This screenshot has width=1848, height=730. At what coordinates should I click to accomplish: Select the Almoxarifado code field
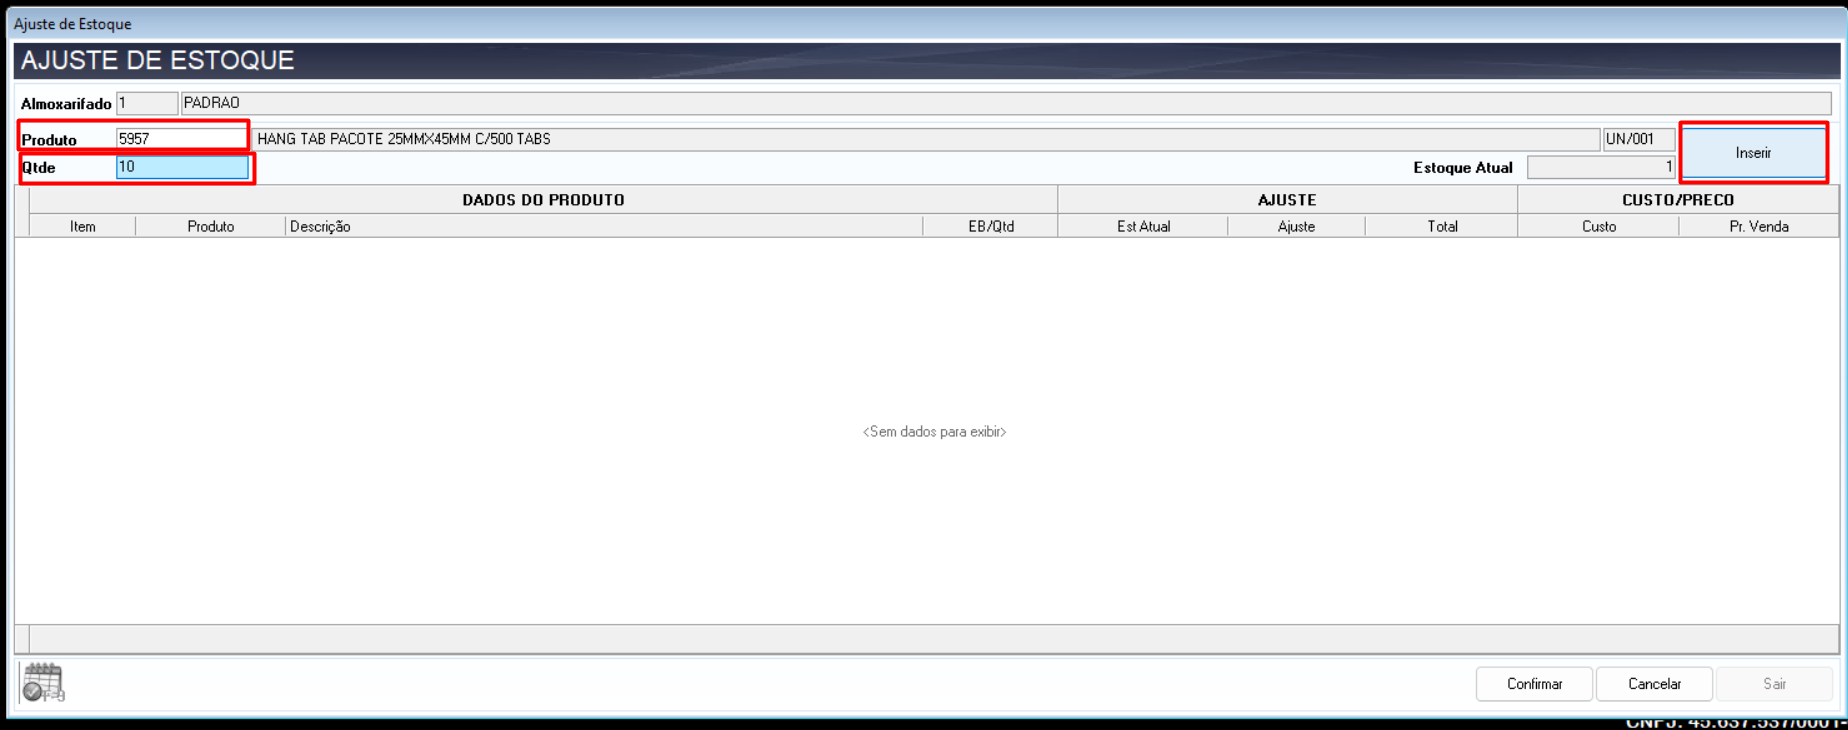point(146,103)
